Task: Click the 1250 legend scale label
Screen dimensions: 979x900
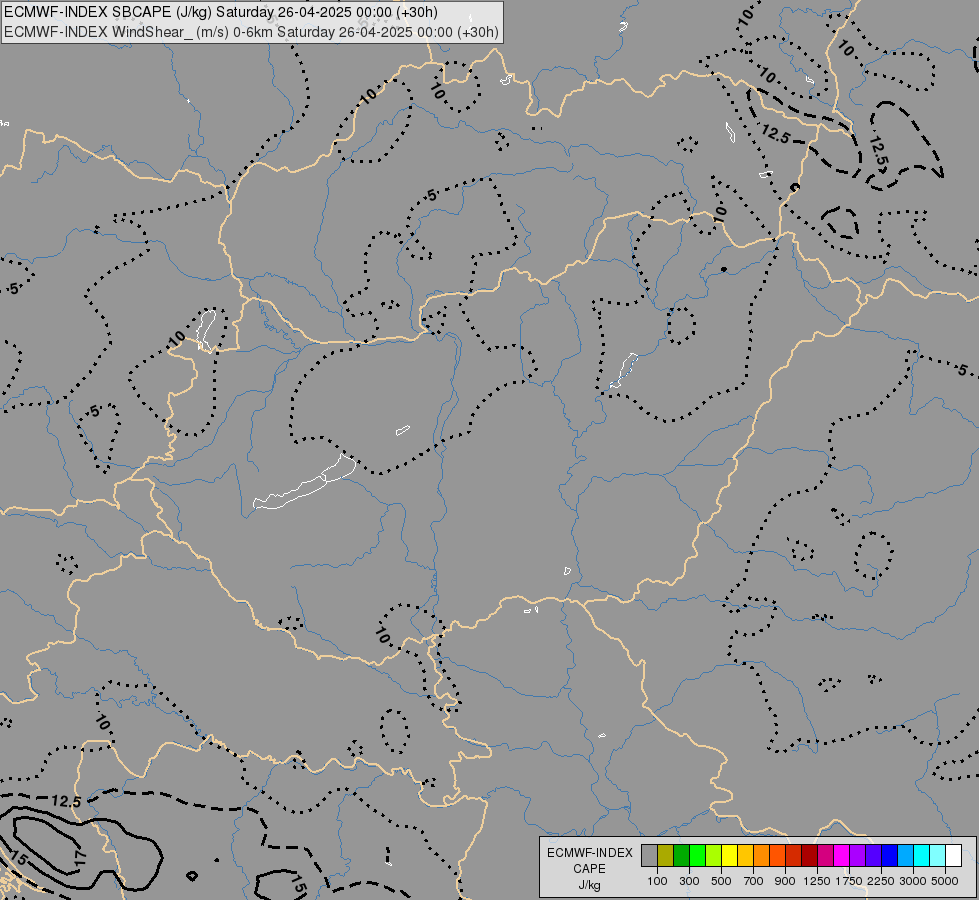Action: (x=817, y=881)
